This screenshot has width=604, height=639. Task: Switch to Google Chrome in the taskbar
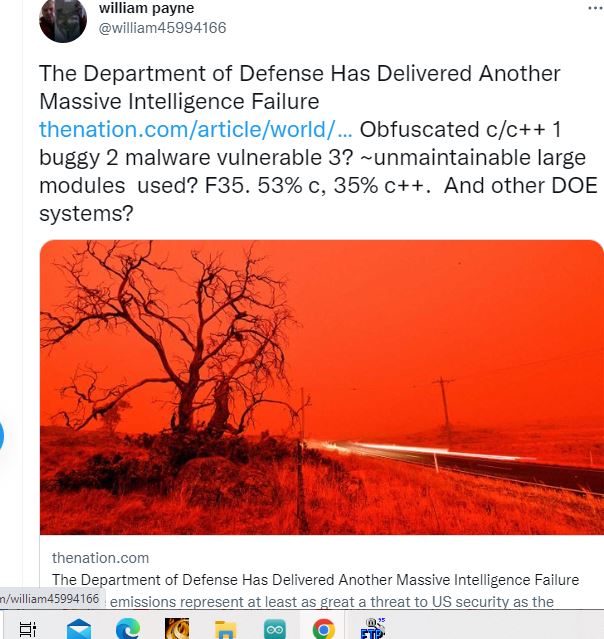point(324,629)
